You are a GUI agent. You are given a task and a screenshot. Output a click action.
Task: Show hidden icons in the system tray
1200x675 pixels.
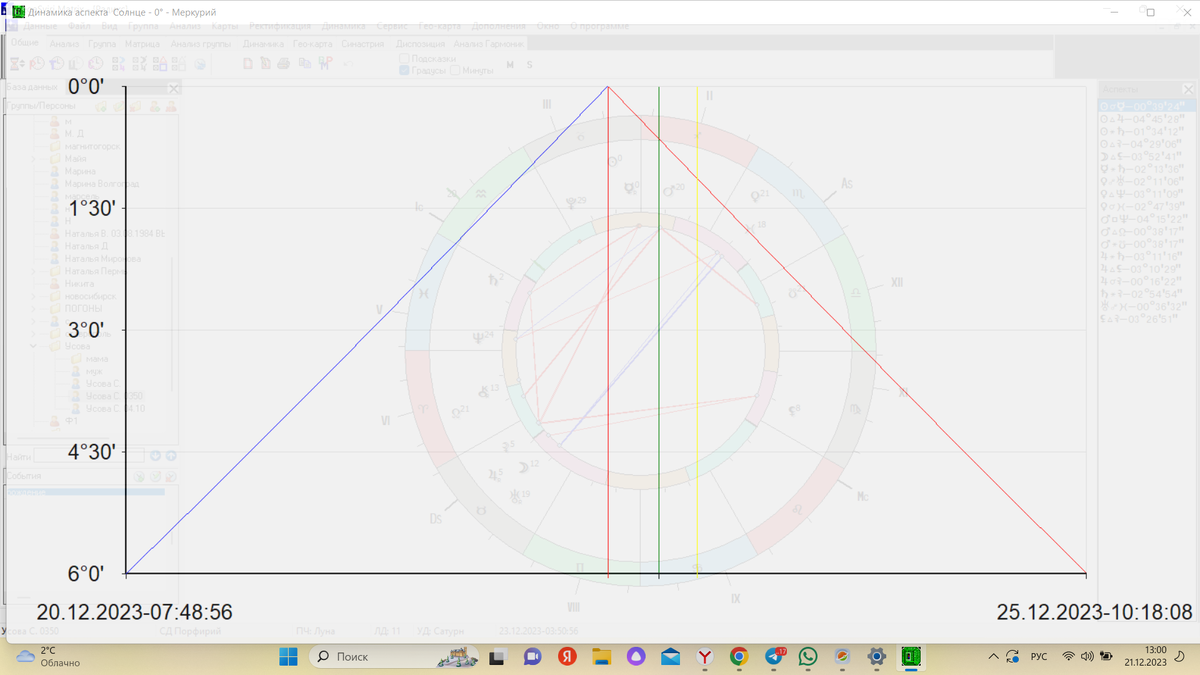point(993,656)
